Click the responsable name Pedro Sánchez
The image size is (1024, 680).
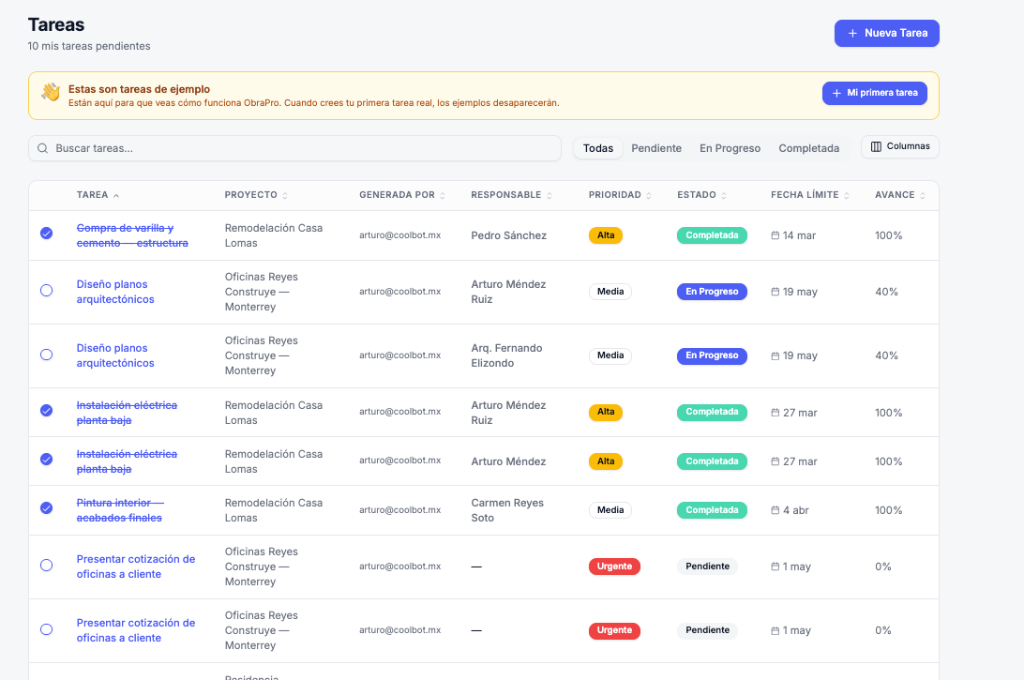pyautogui.click(x=509, y=235)
